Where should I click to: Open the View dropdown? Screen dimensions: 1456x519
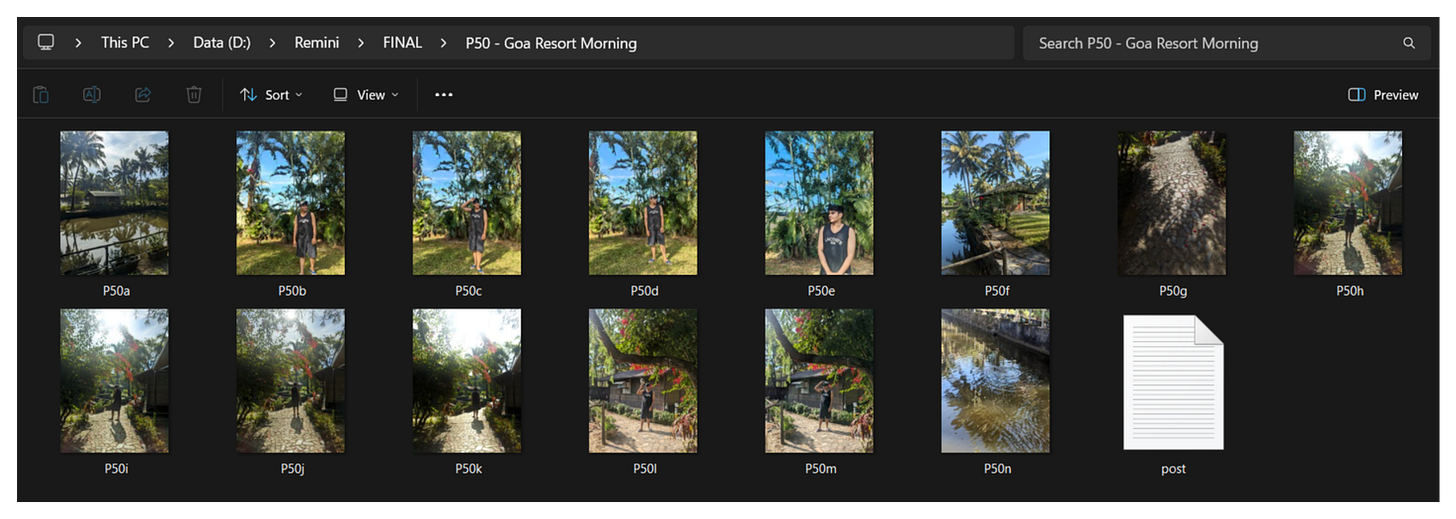click(x=366, y=95)
